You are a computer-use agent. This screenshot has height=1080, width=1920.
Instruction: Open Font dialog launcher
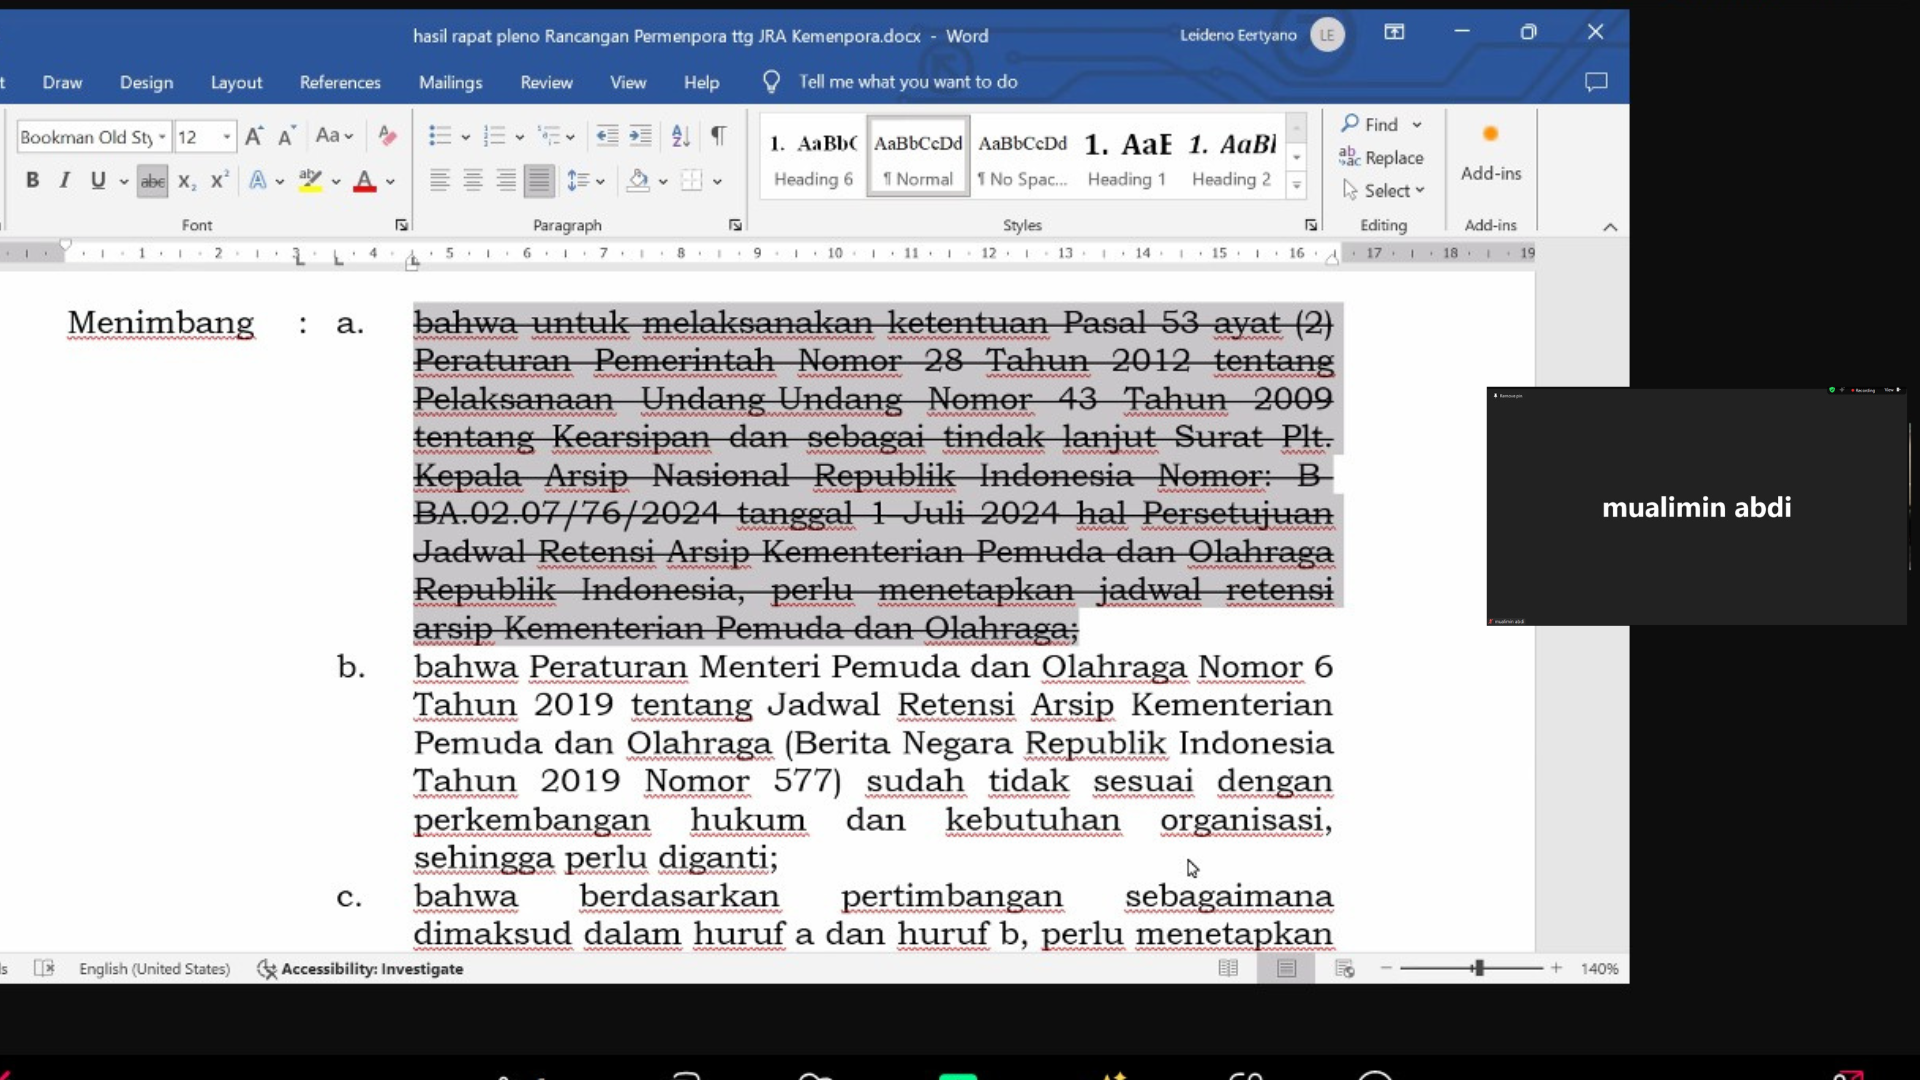click(401, 225)
